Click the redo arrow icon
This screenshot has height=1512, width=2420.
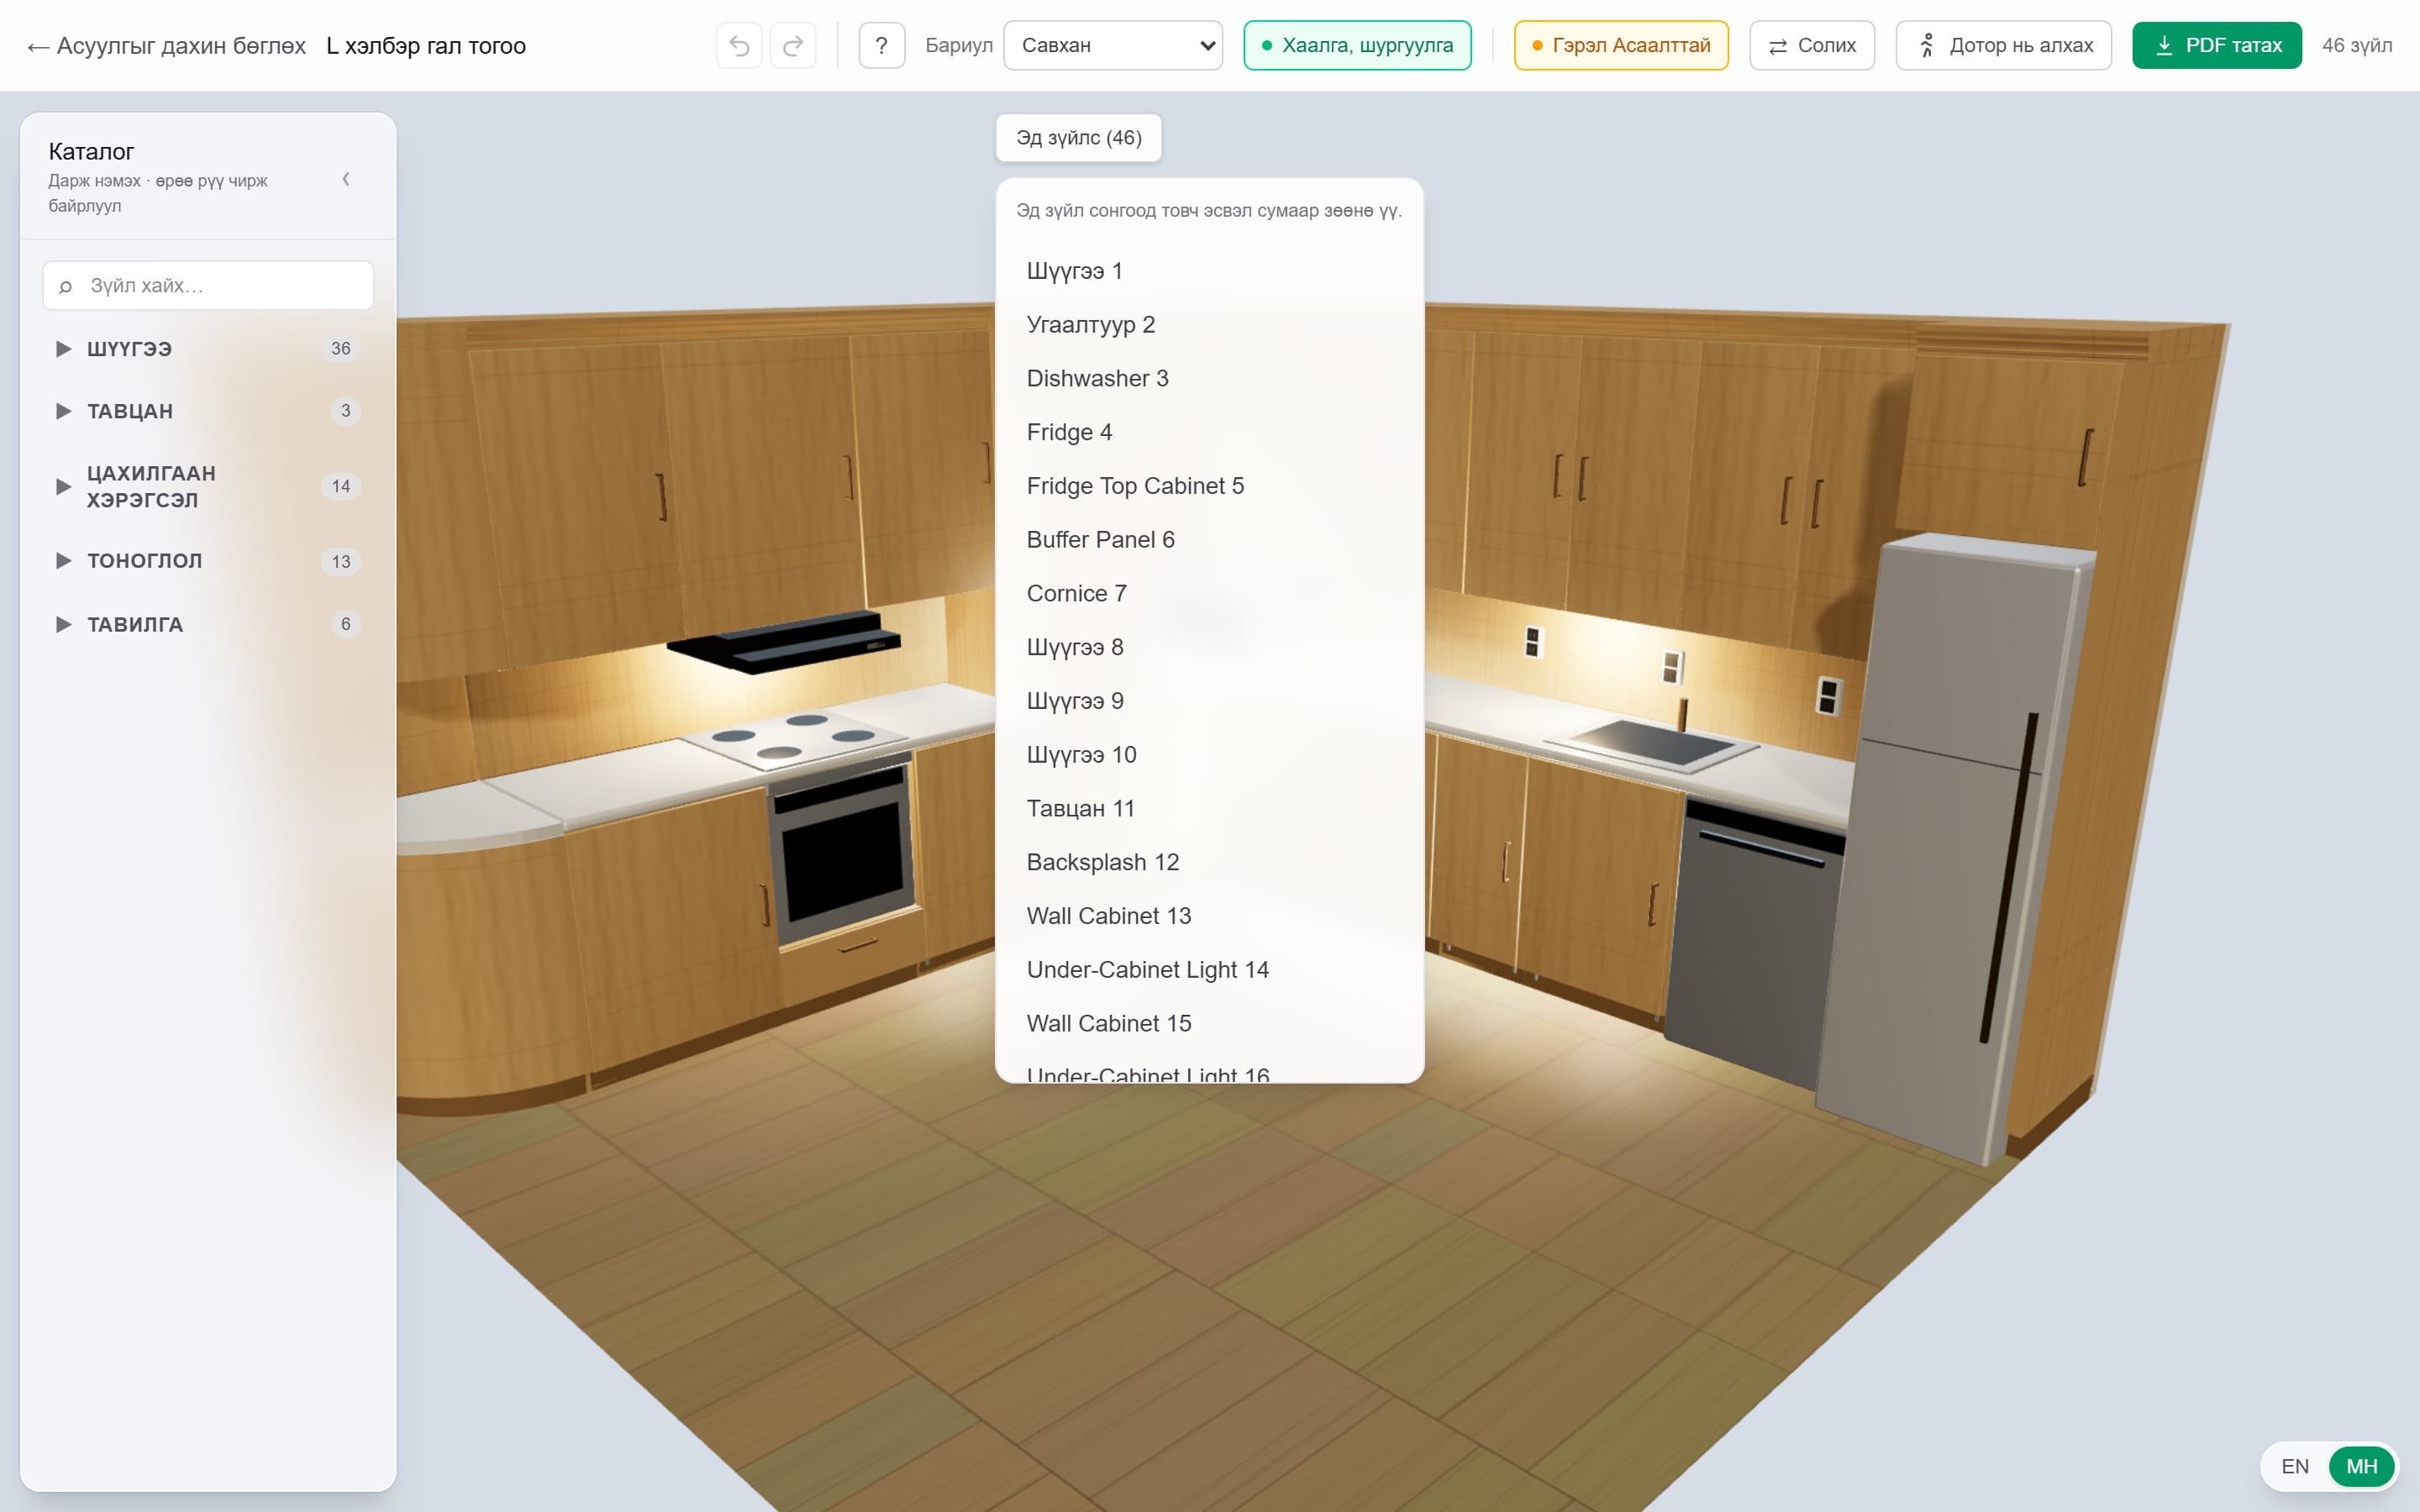793,46
